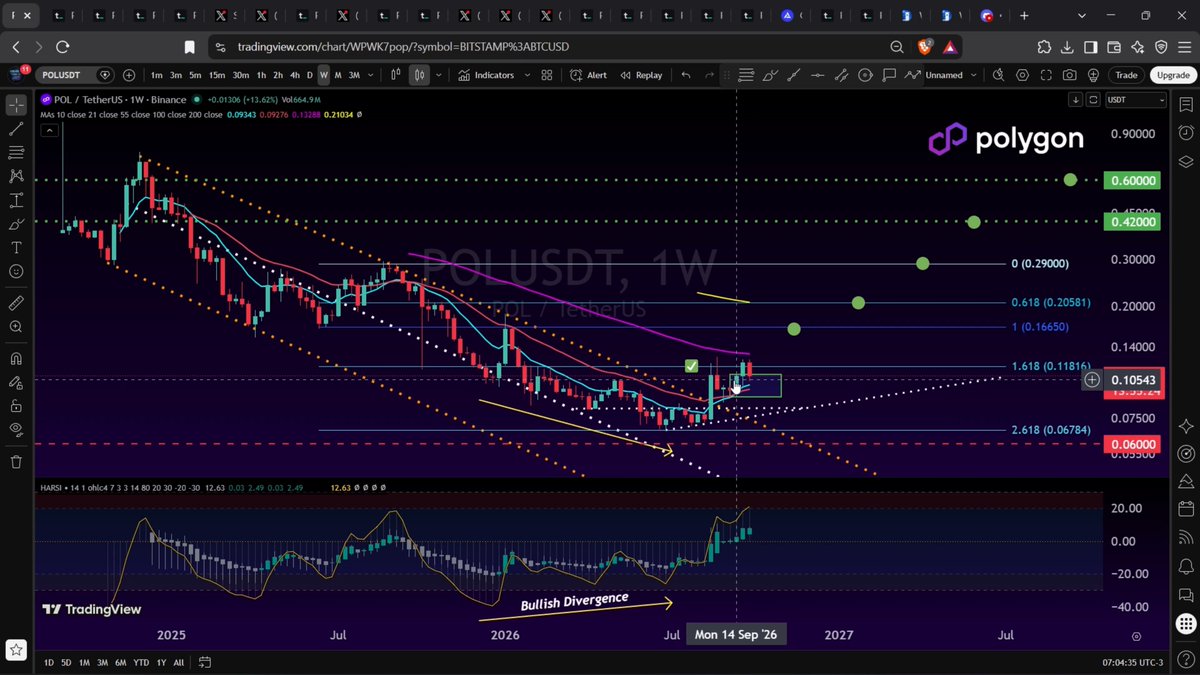This screenshot has width=1200, height=675.
Task: Undo the last chart action
Action: coord(686,75)
